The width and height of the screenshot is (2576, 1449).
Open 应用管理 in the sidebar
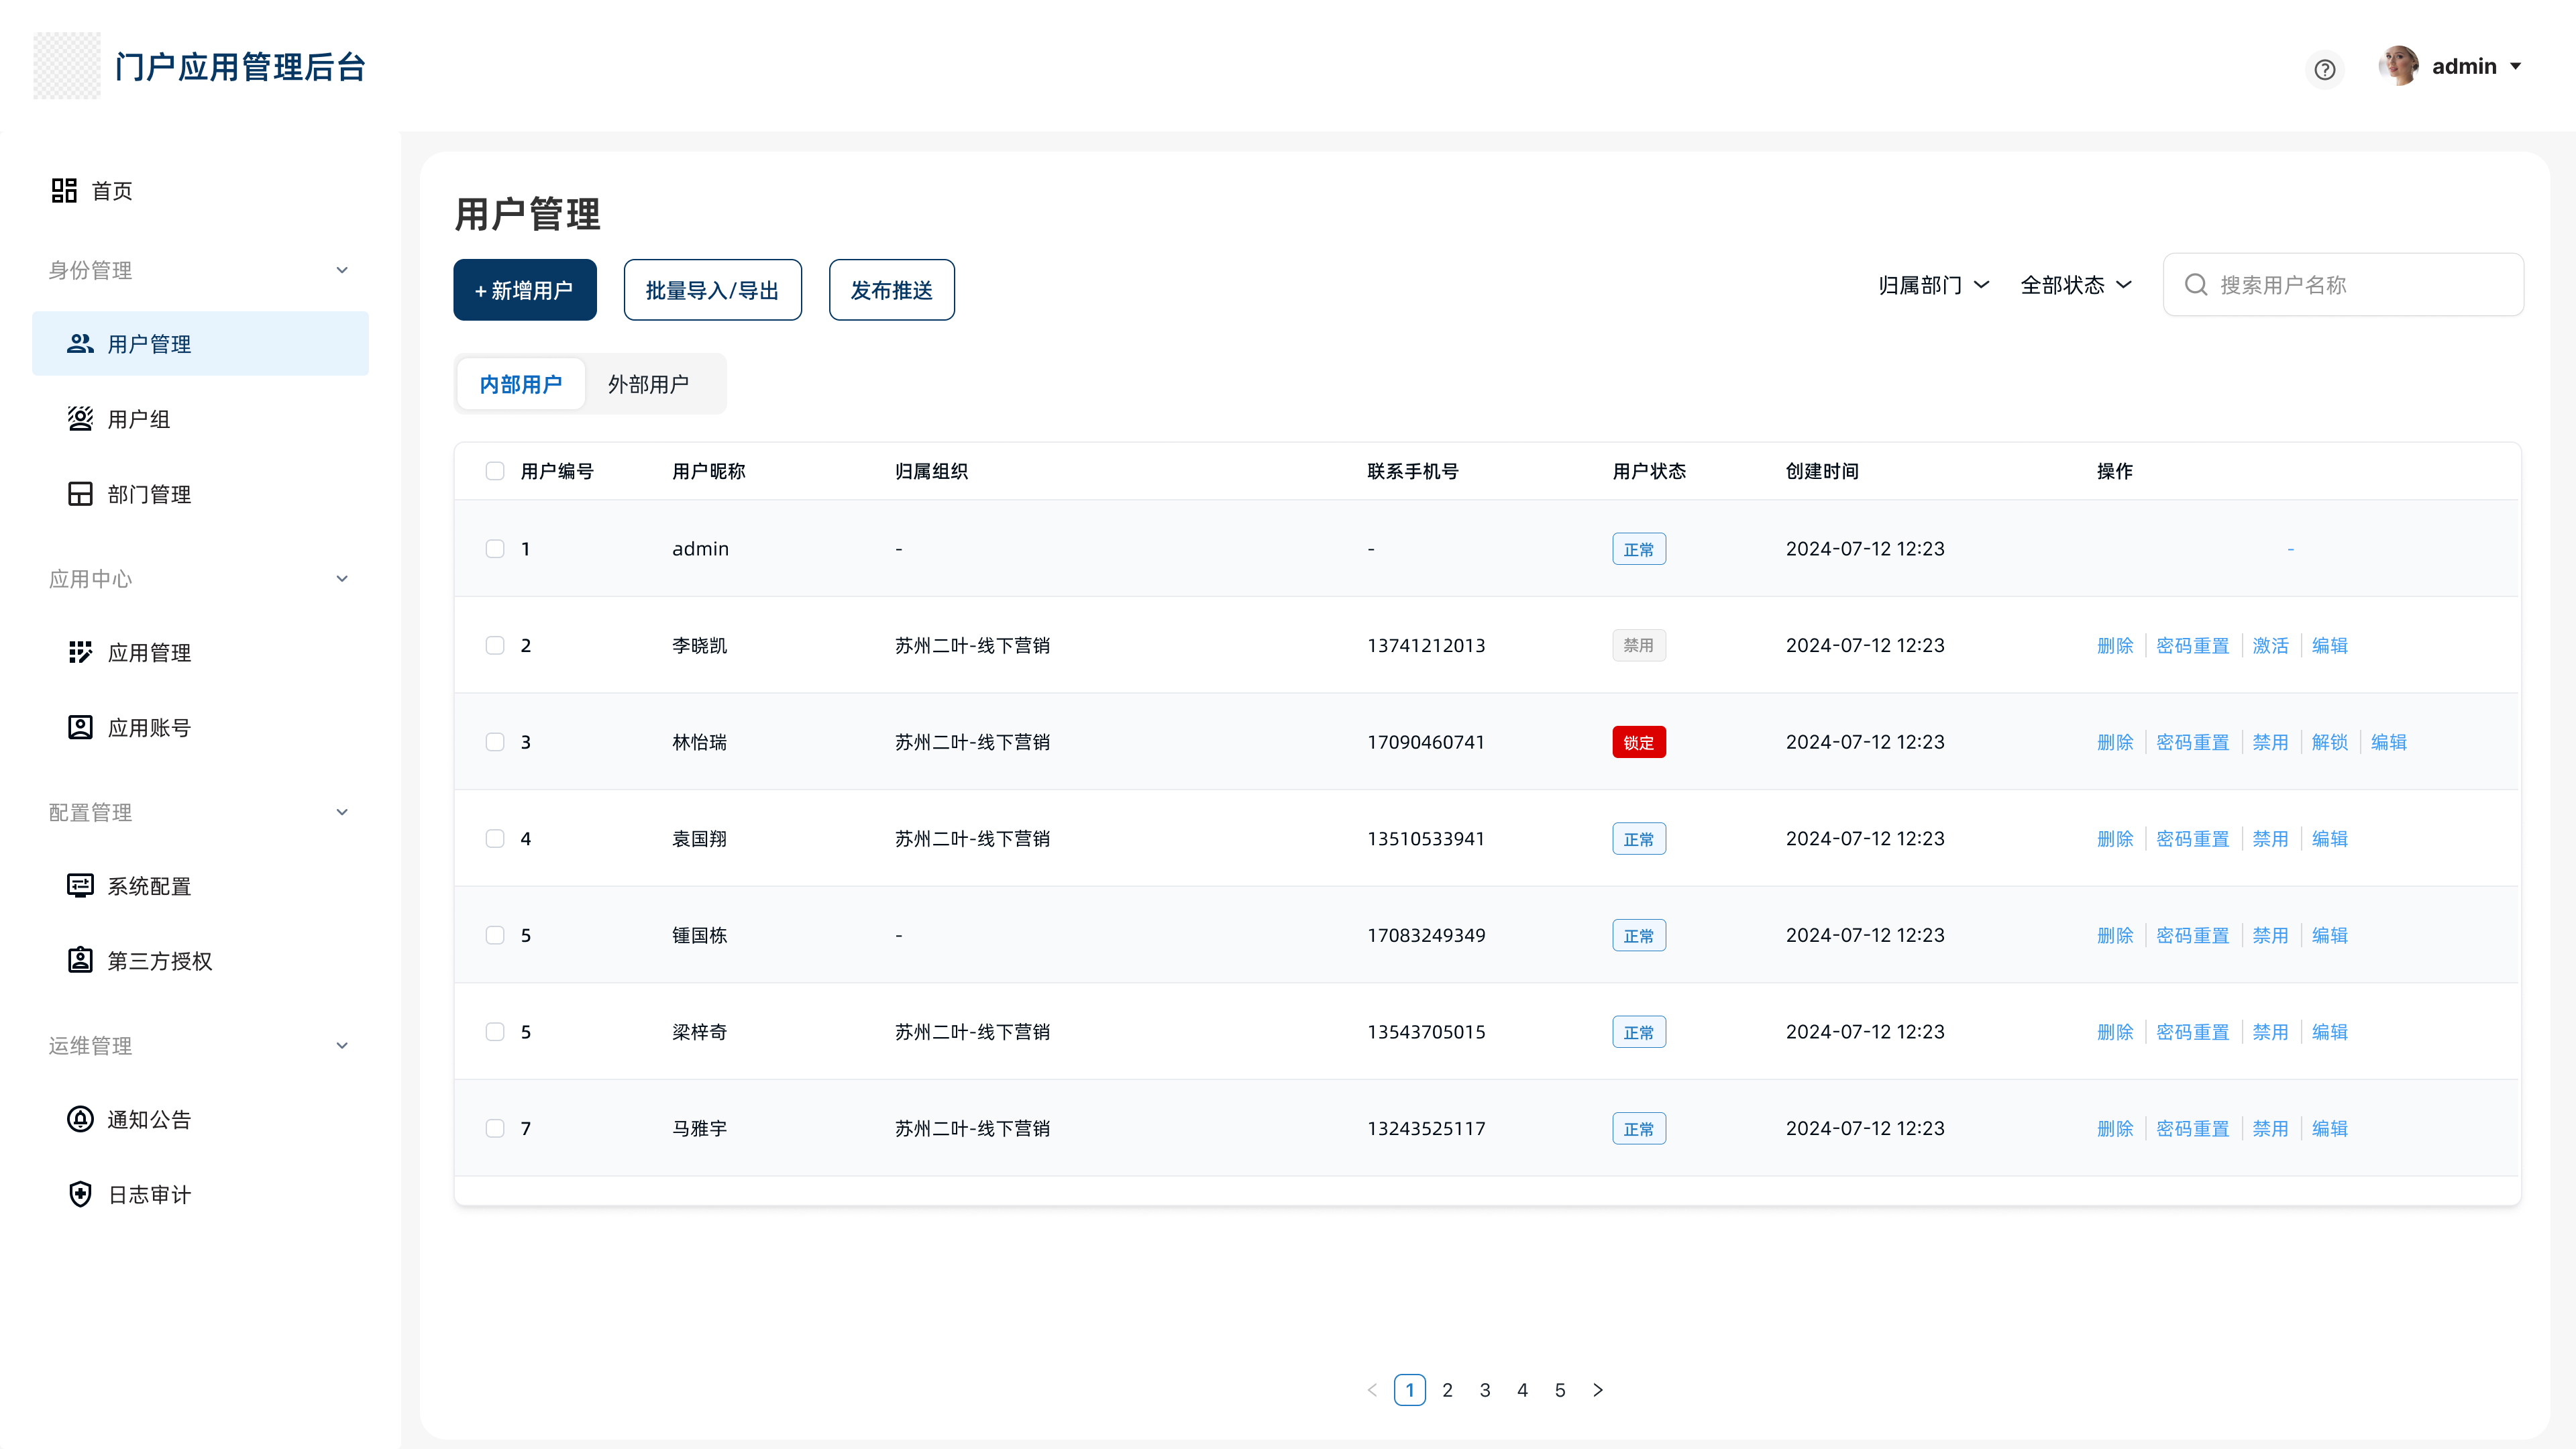149,652
